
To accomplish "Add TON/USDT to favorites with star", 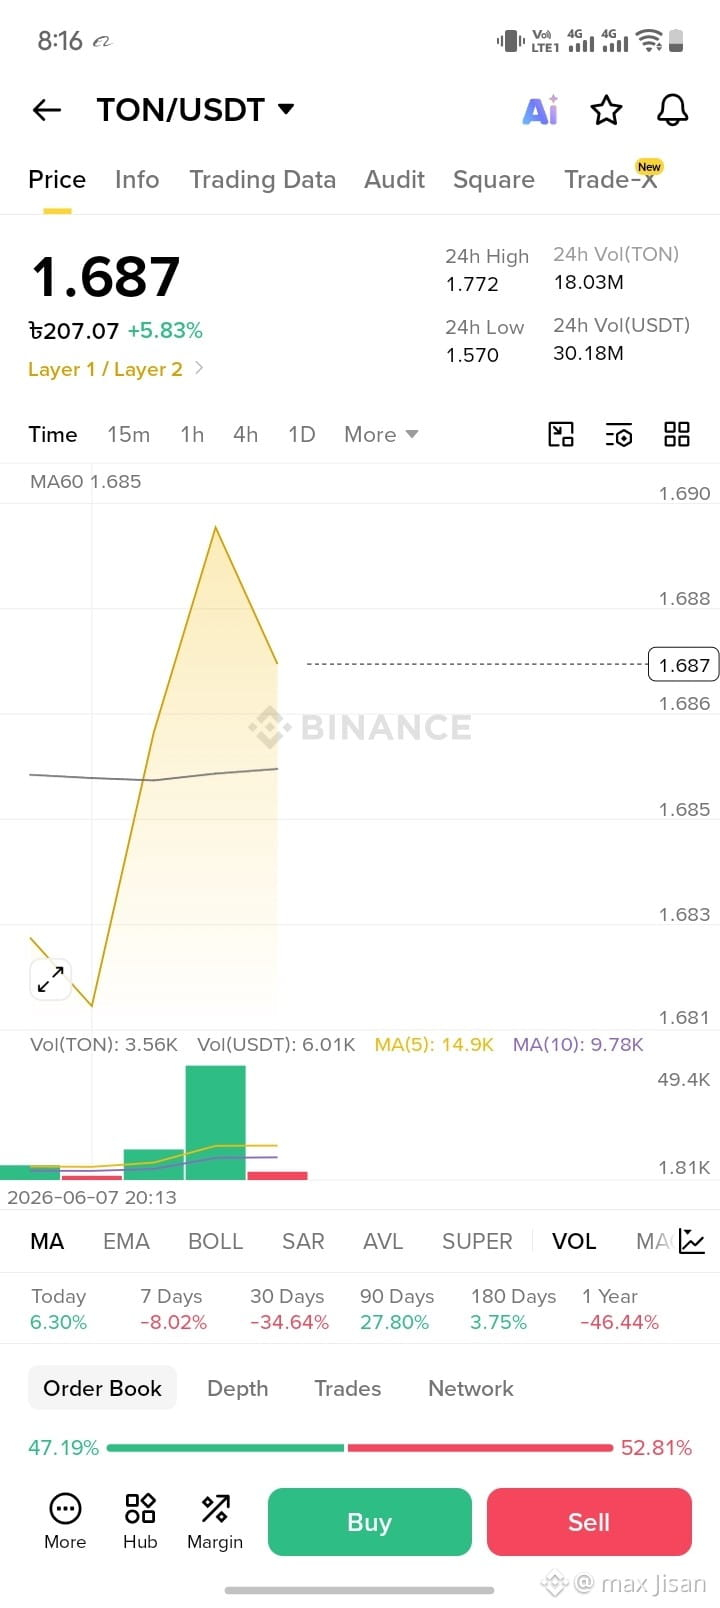I will point(606,110).
